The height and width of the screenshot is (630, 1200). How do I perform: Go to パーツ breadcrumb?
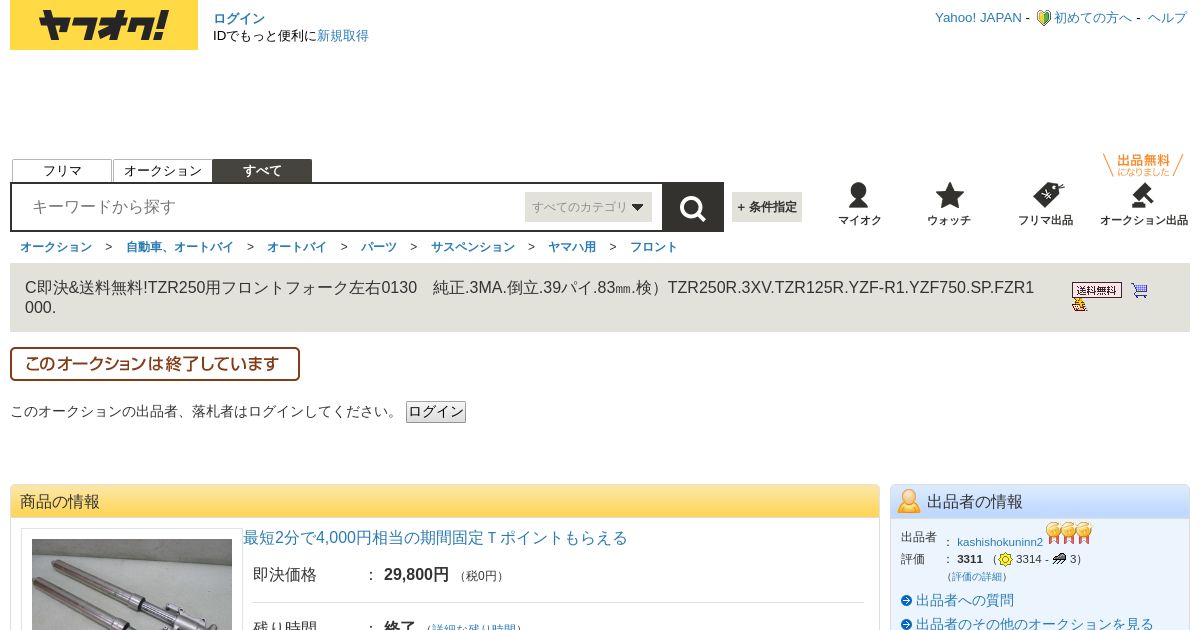379,247
